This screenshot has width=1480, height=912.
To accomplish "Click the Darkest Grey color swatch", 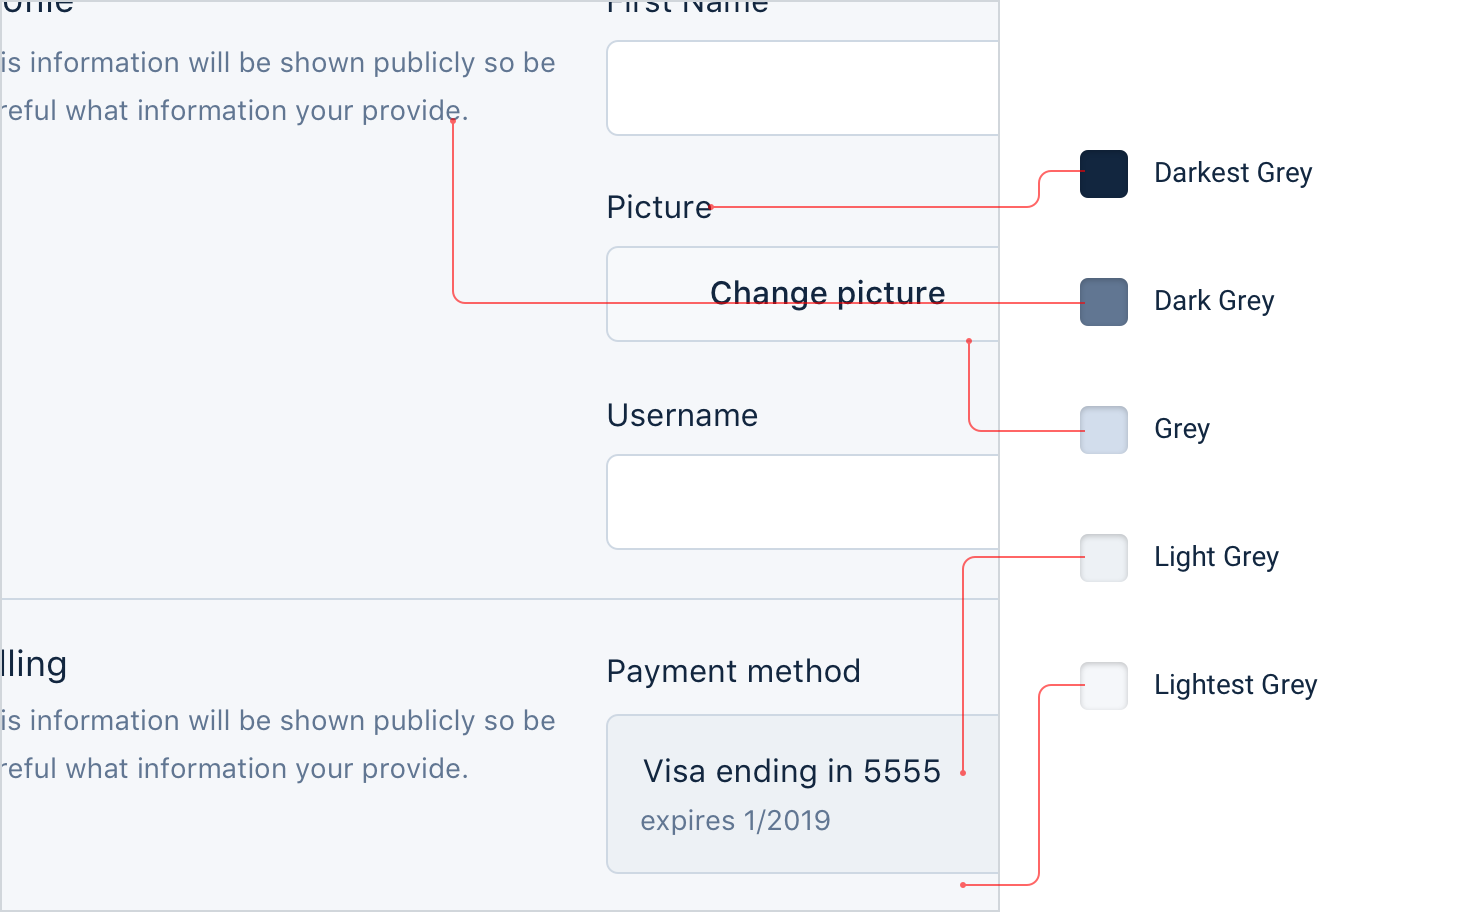I will point(1104,174).
